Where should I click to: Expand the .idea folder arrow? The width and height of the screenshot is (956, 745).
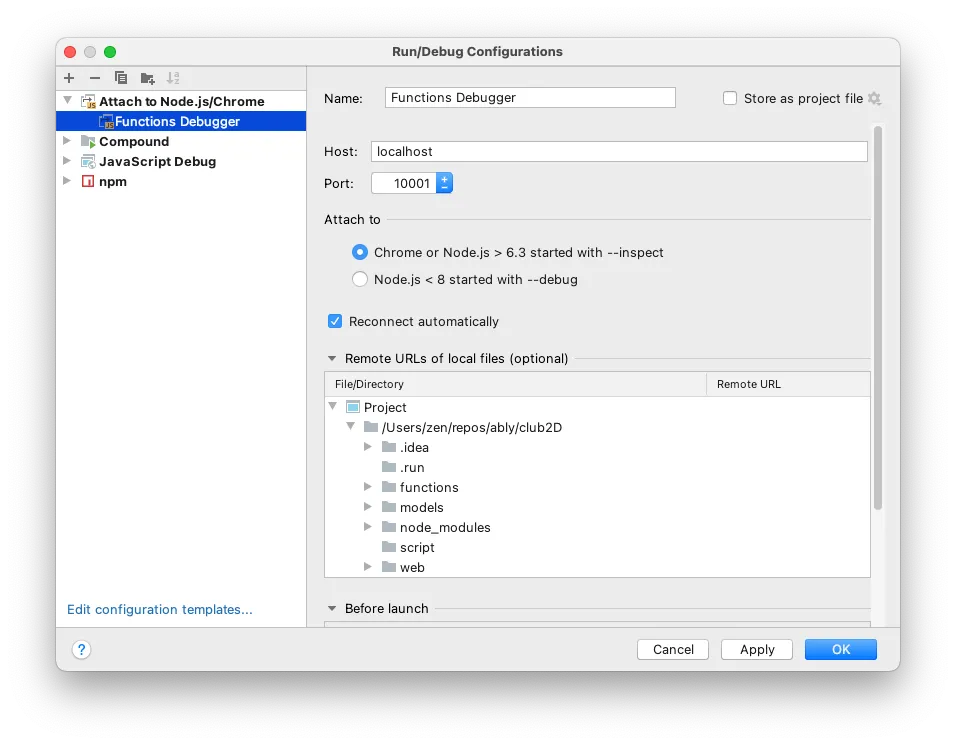coord(368,446)
